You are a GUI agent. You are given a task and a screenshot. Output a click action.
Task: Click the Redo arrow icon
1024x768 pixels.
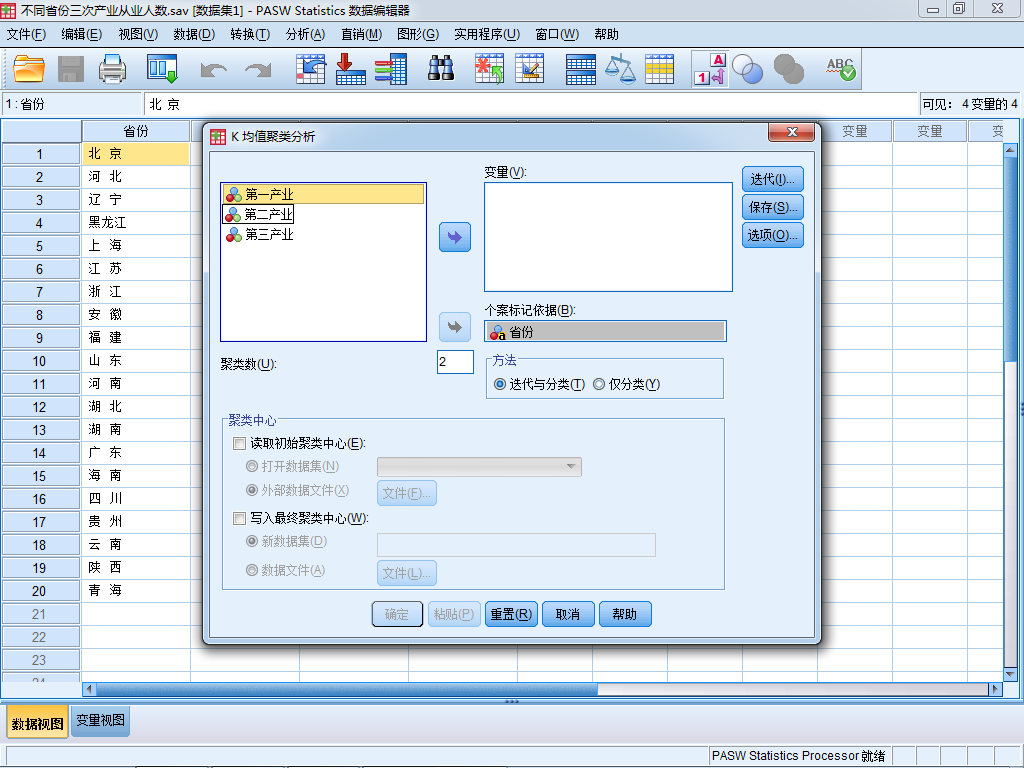[x=258, y=69]
